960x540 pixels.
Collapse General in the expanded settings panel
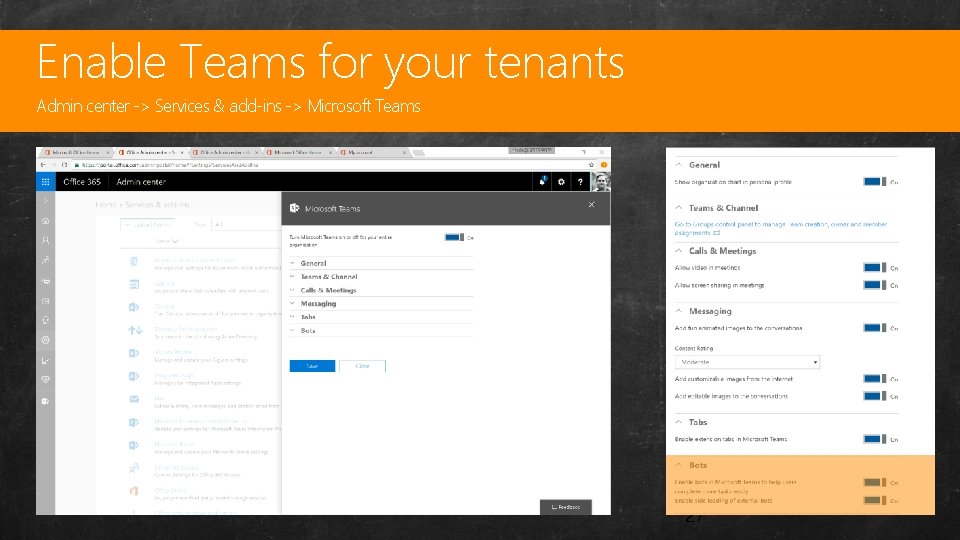point(678,165)
